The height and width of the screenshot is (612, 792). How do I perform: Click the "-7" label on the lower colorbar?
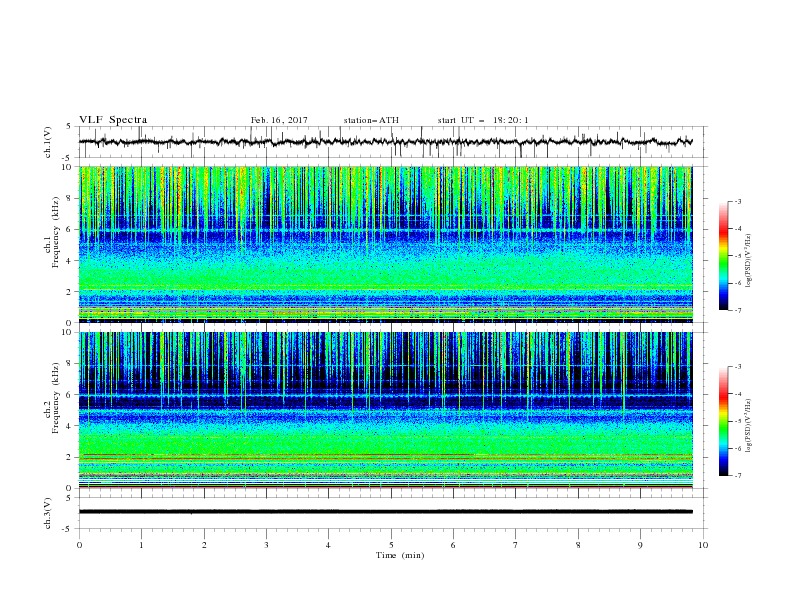point(737,475)
